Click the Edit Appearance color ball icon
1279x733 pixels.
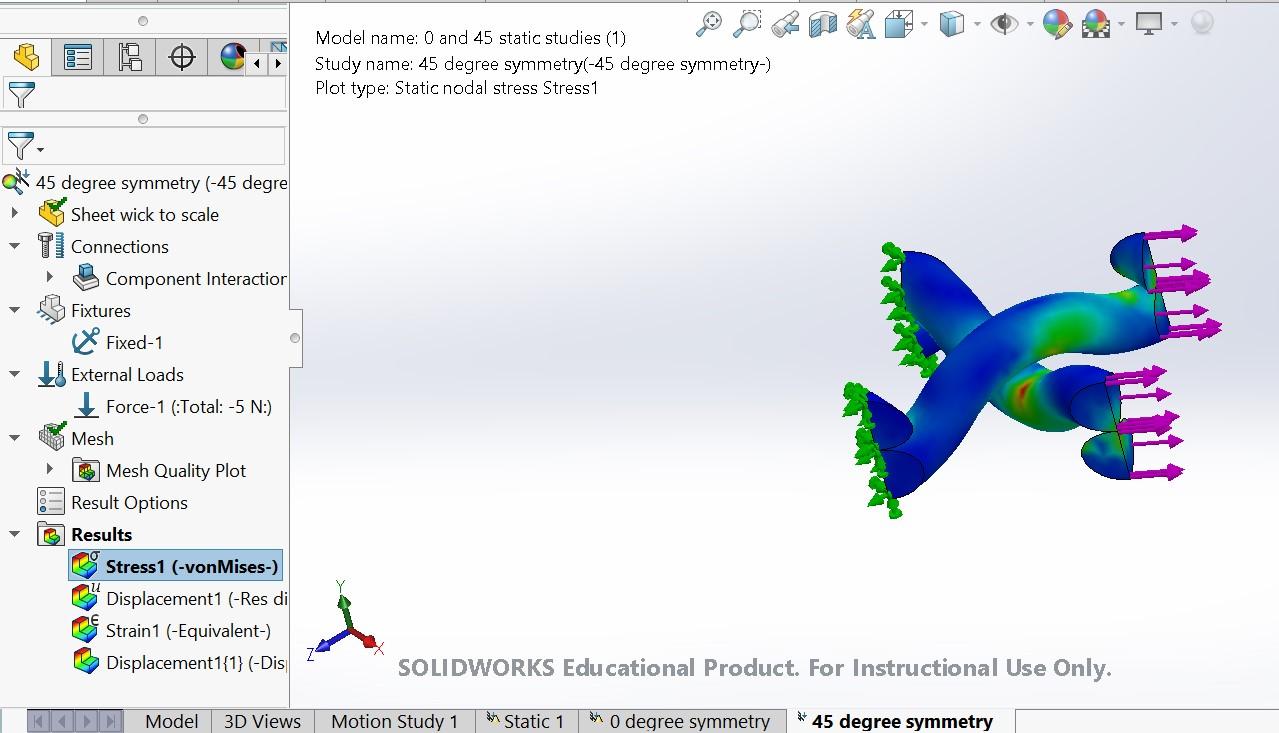pyautogui.click(x=1057, y=24)
